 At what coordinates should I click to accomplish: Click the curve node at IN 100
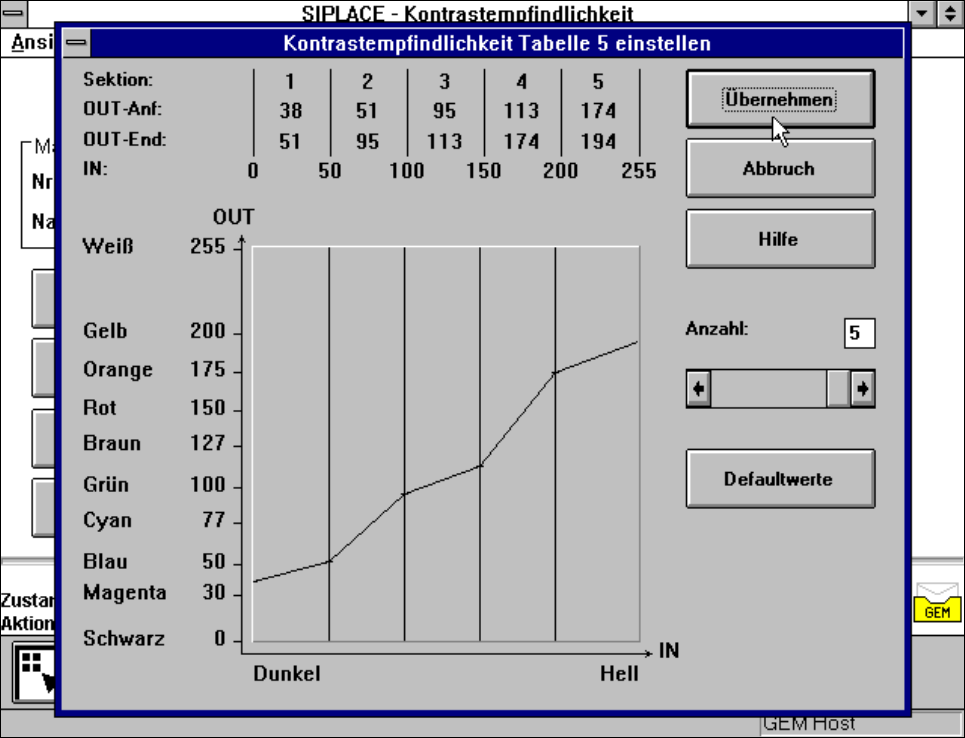[x=404, y=494]
